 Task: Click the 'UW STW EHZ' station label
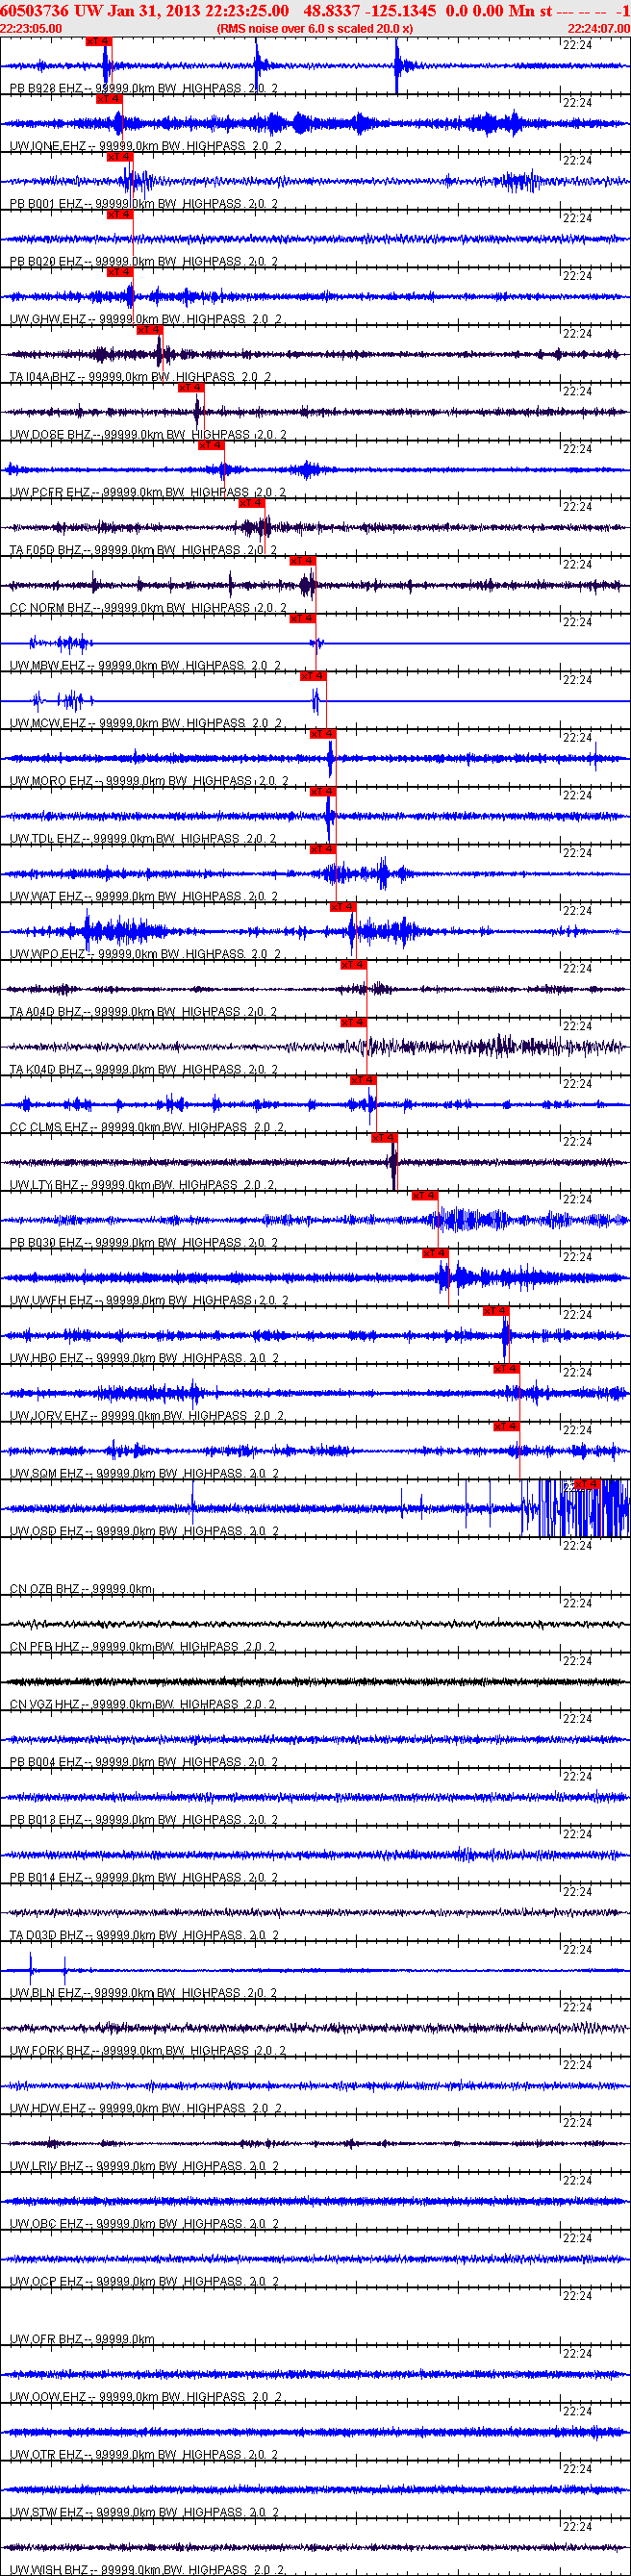point(47,2513)
